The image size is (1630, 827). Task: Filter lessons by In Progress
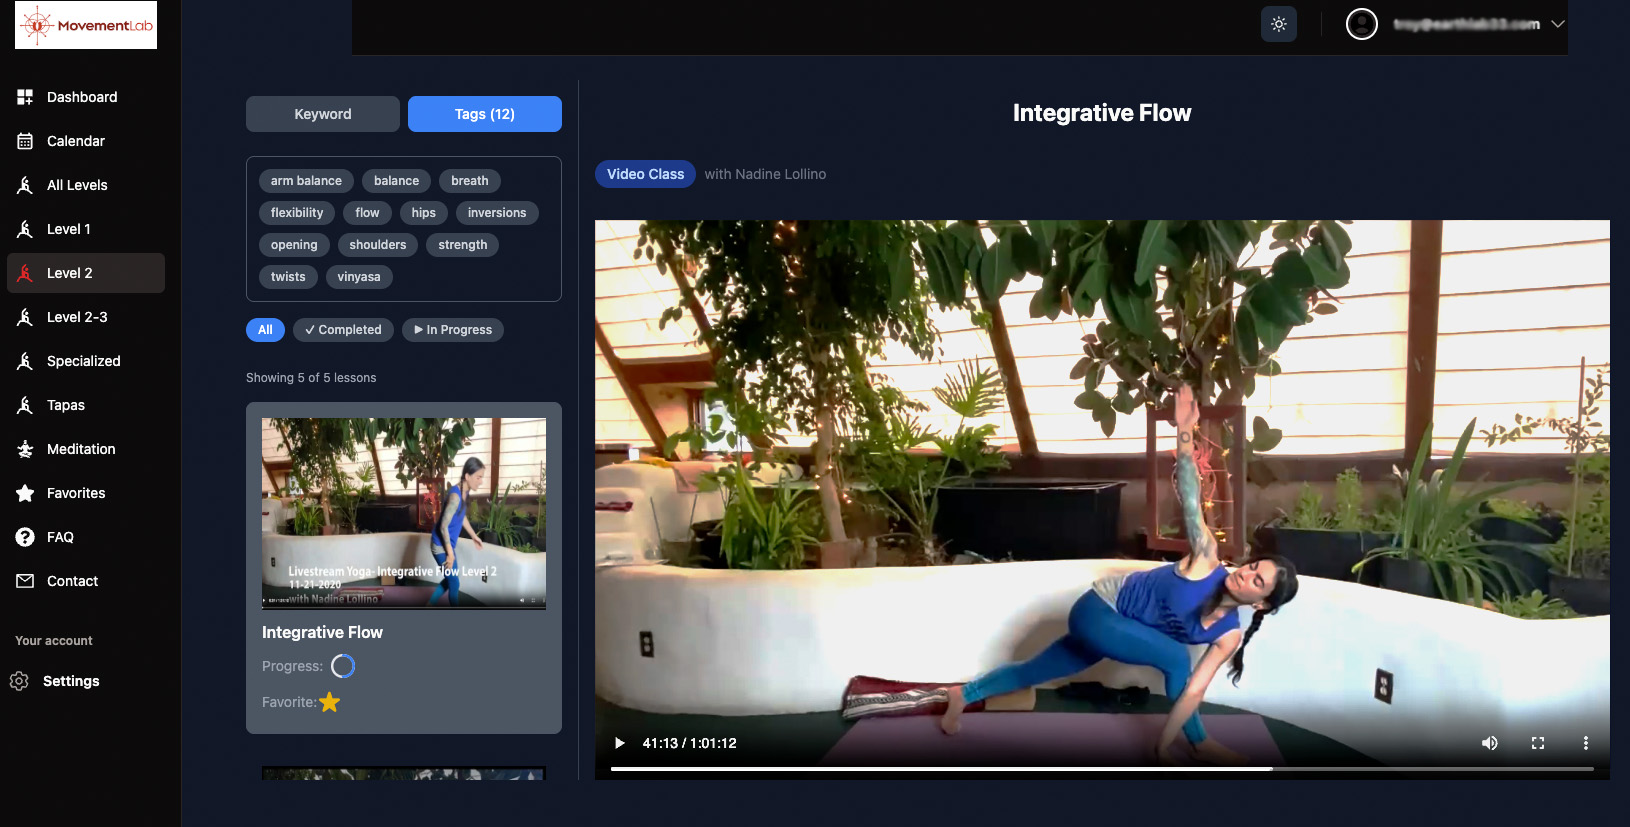(453, 330)
